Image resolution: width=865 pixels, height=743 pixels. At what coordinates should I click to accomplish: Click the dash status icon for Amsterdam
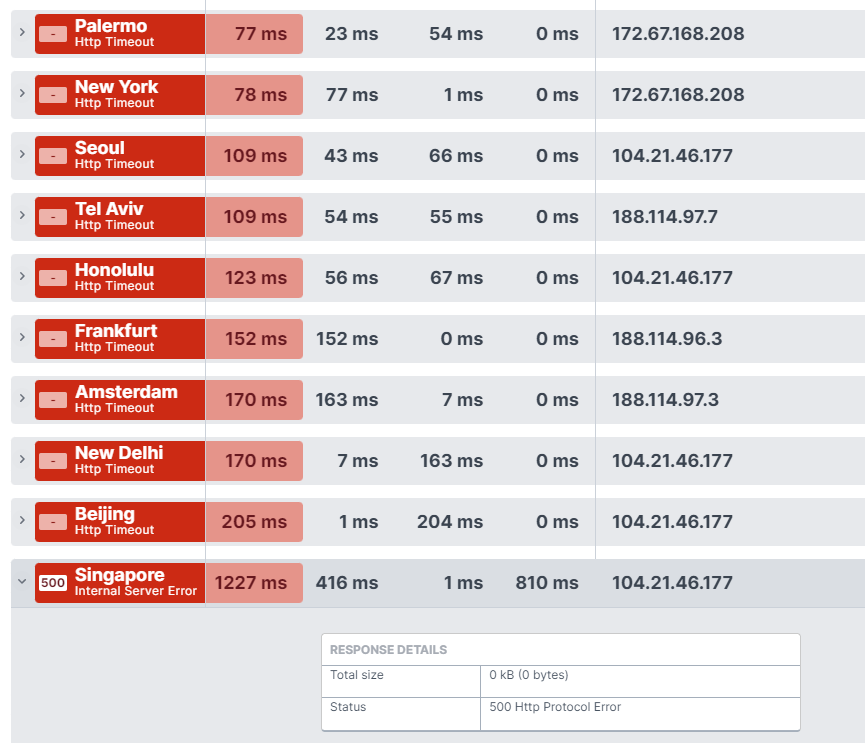pyautogui.click(x=53, y=400)
